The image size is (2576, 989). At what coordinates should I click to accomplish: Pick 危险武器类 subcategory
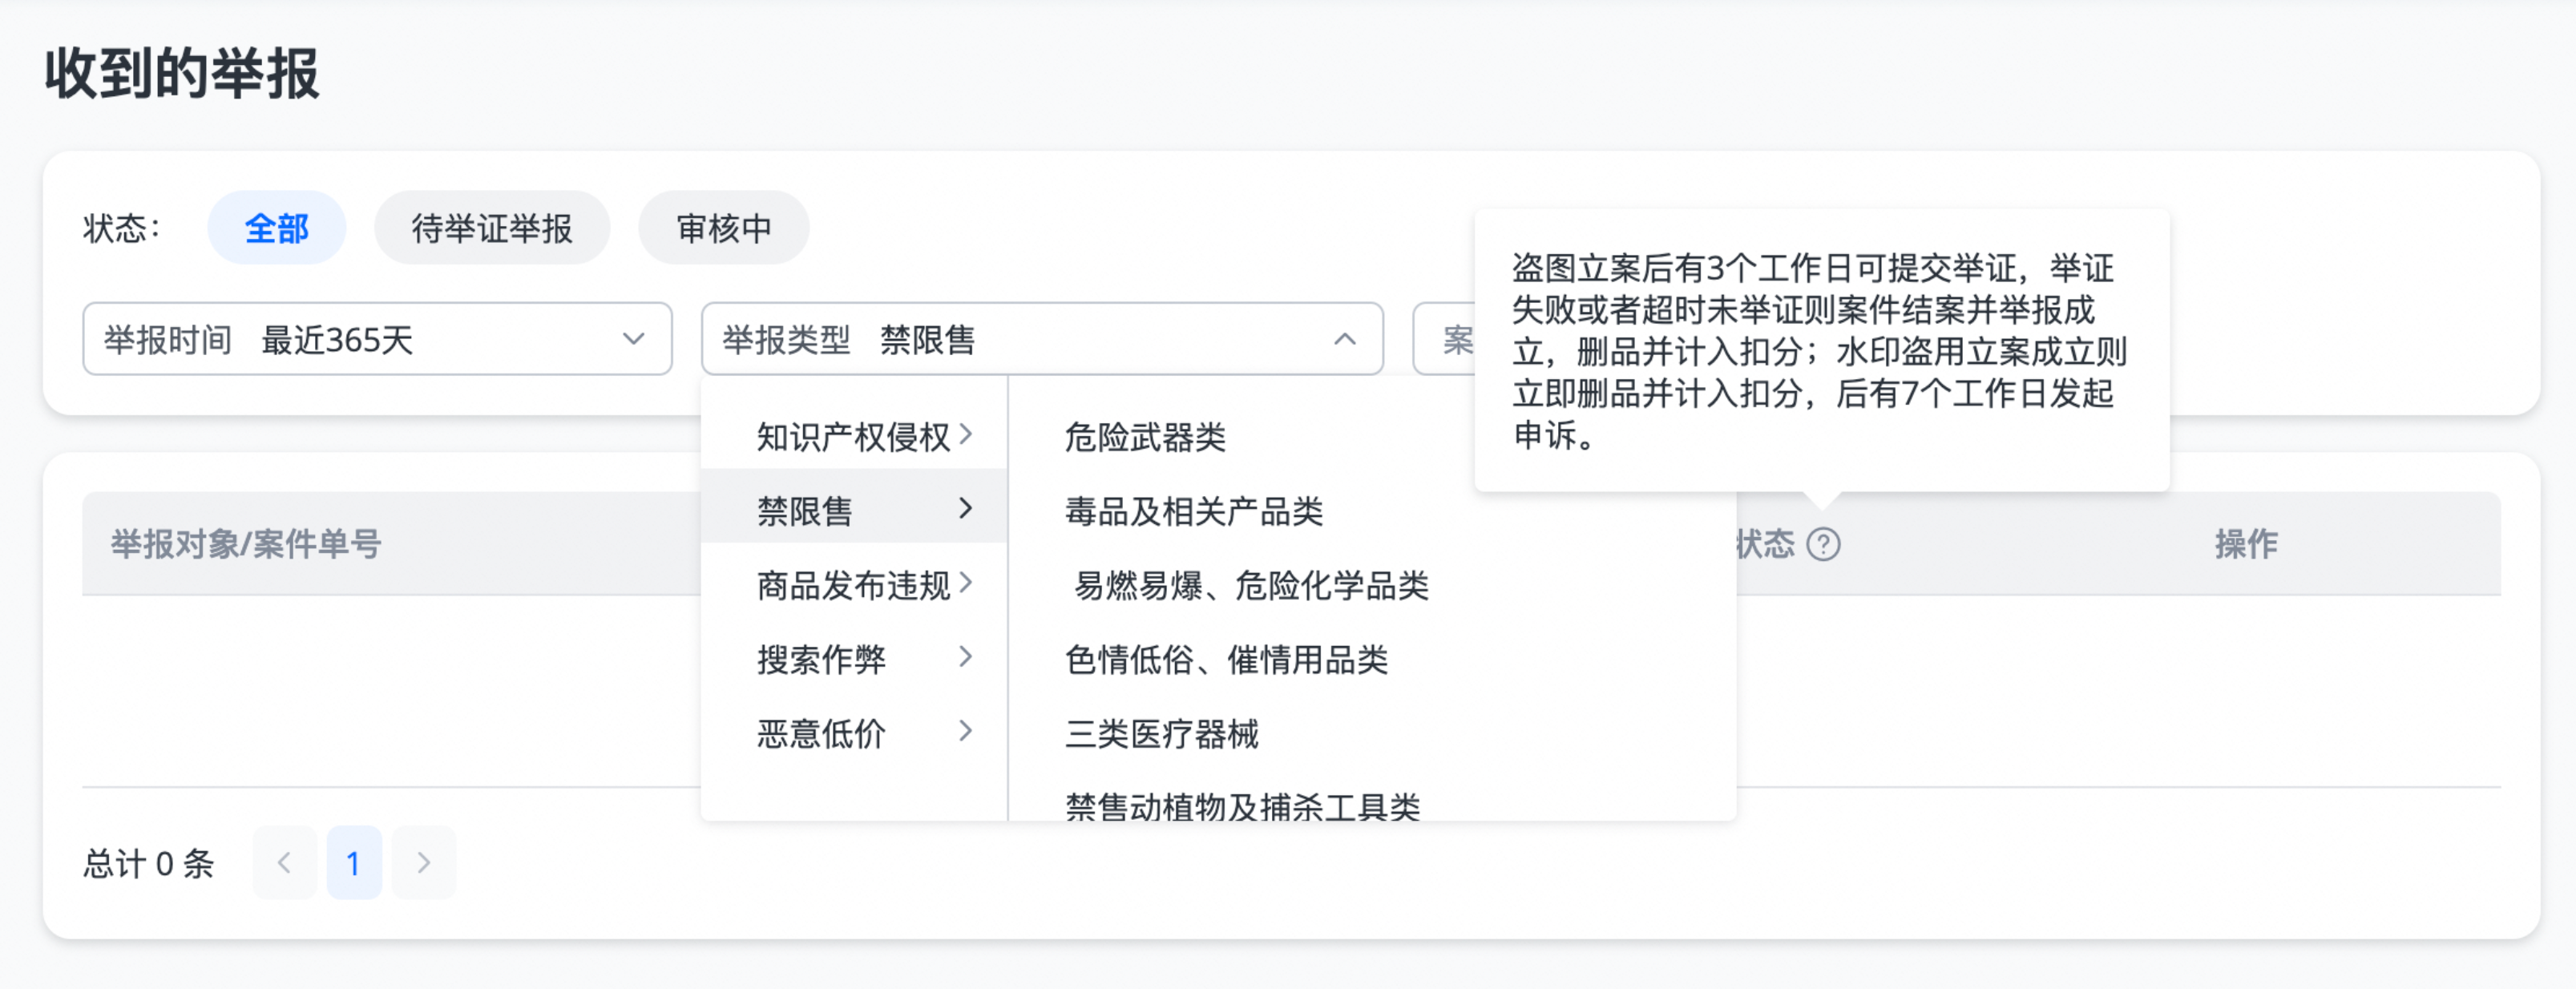(x=1145, y=436)
